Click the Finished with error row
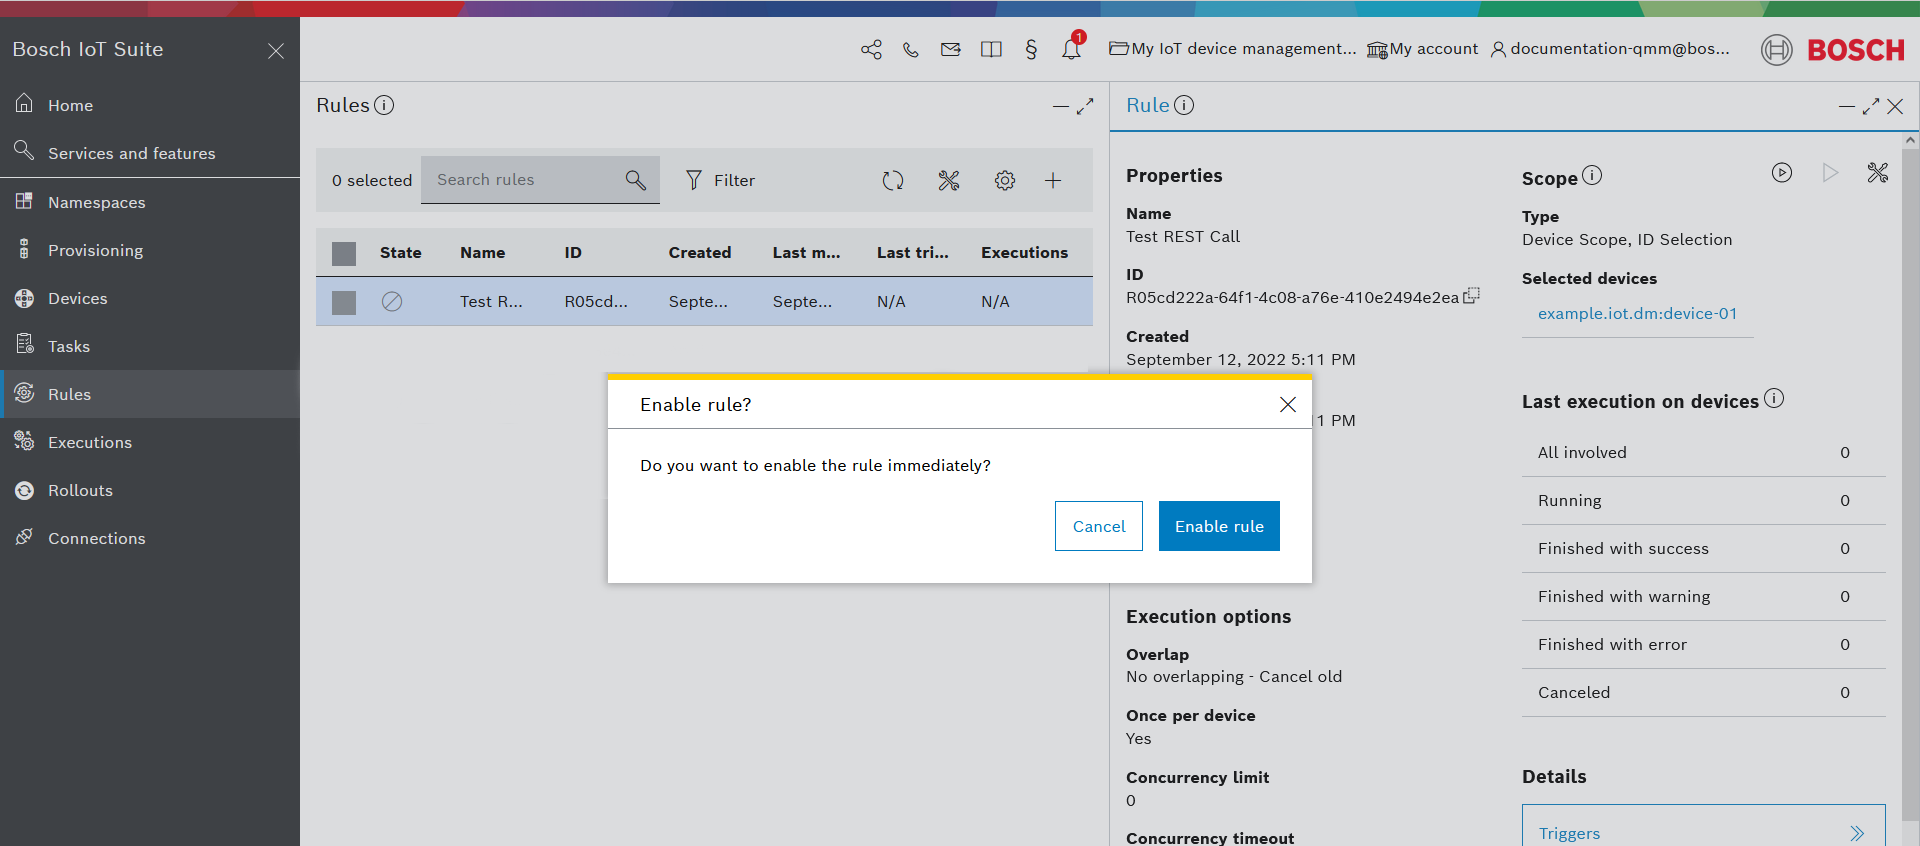Image resolution: width=1920 pixels, height=846 pixels. click(1704, 645)
